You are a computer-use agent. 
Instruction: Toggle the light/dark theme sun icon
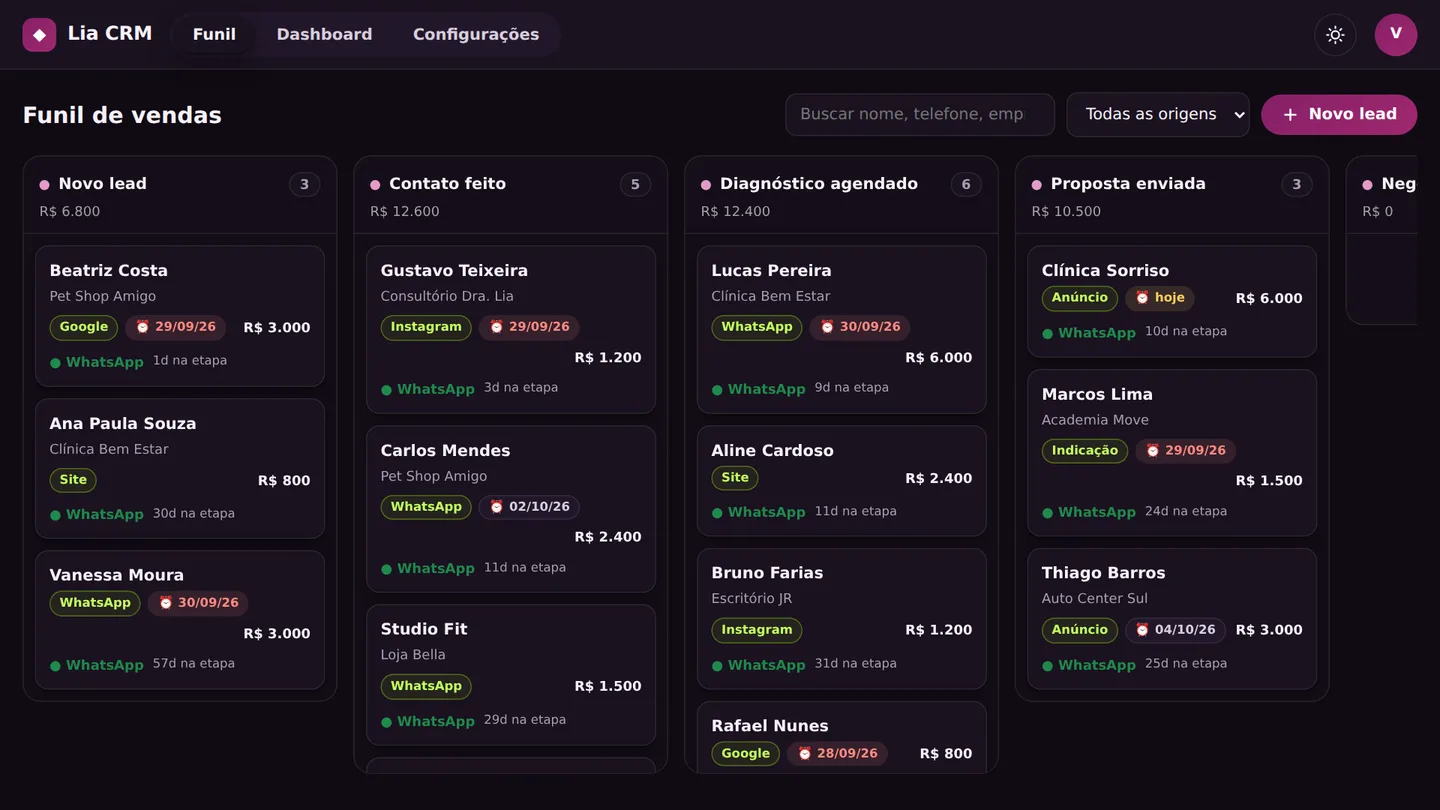(x=1335, y=35)
